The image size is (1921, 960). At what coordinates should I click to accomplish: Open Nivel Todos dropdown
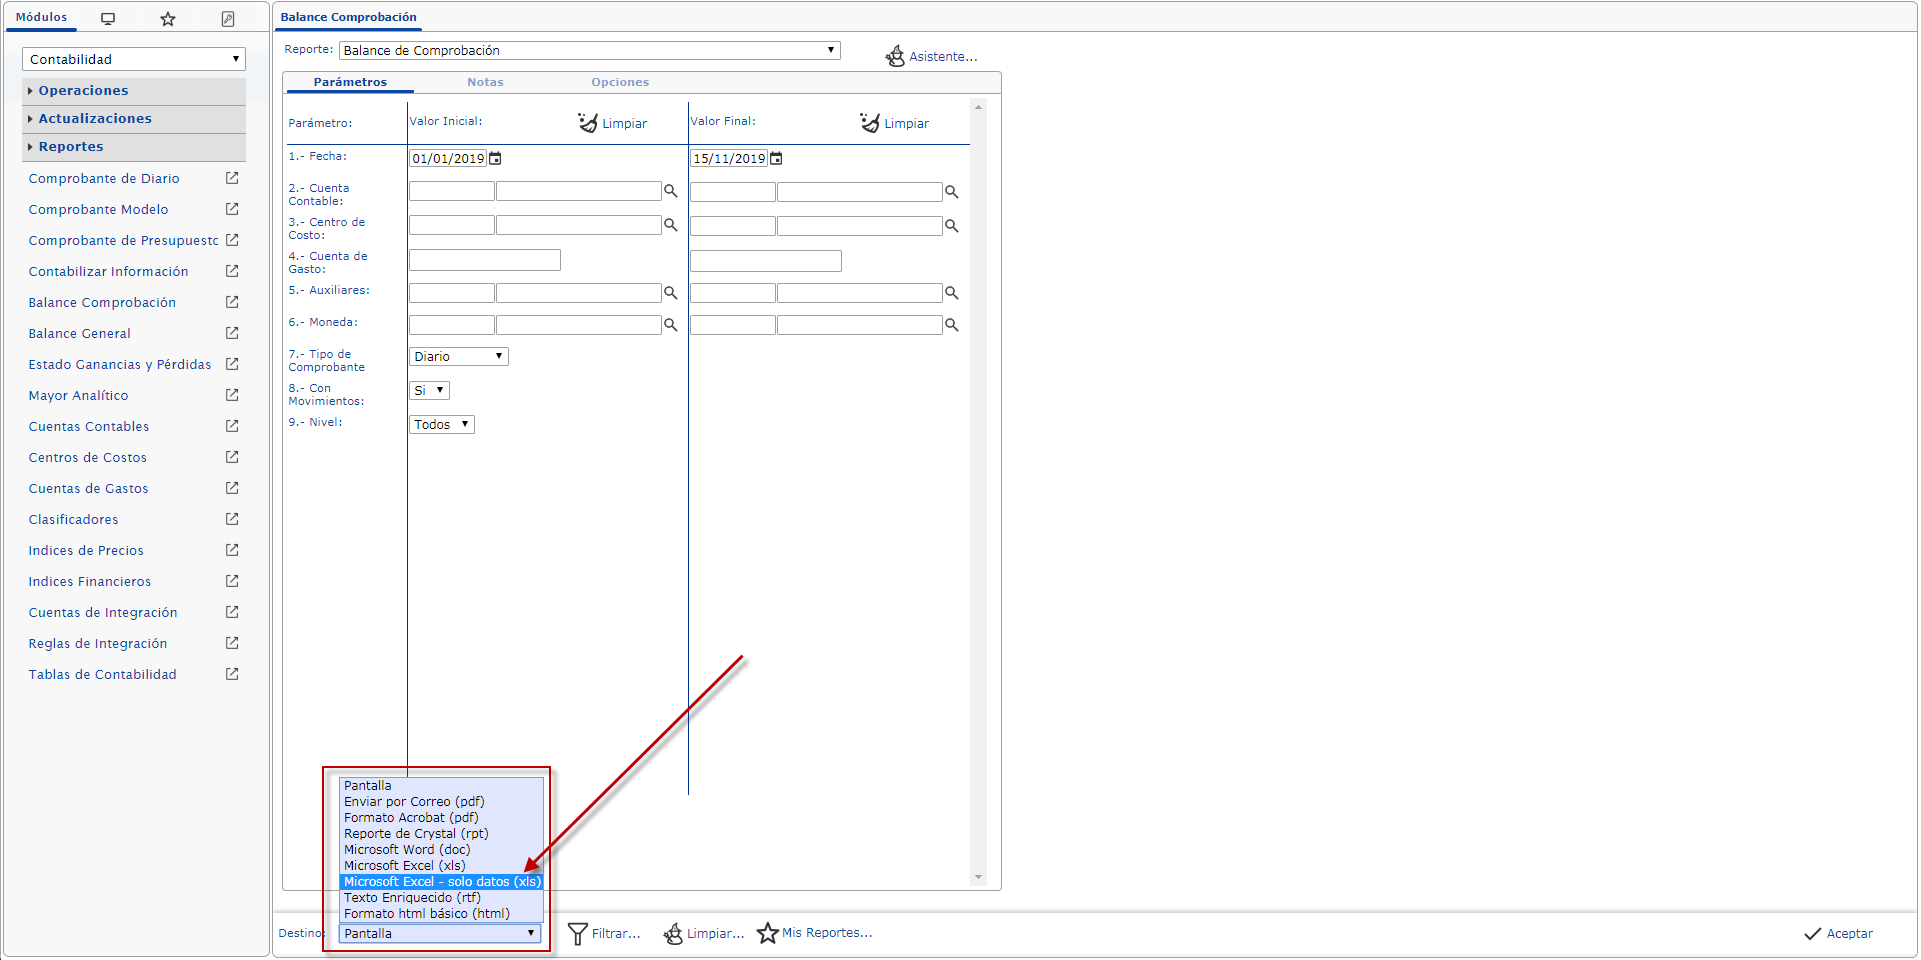[442, 424]
